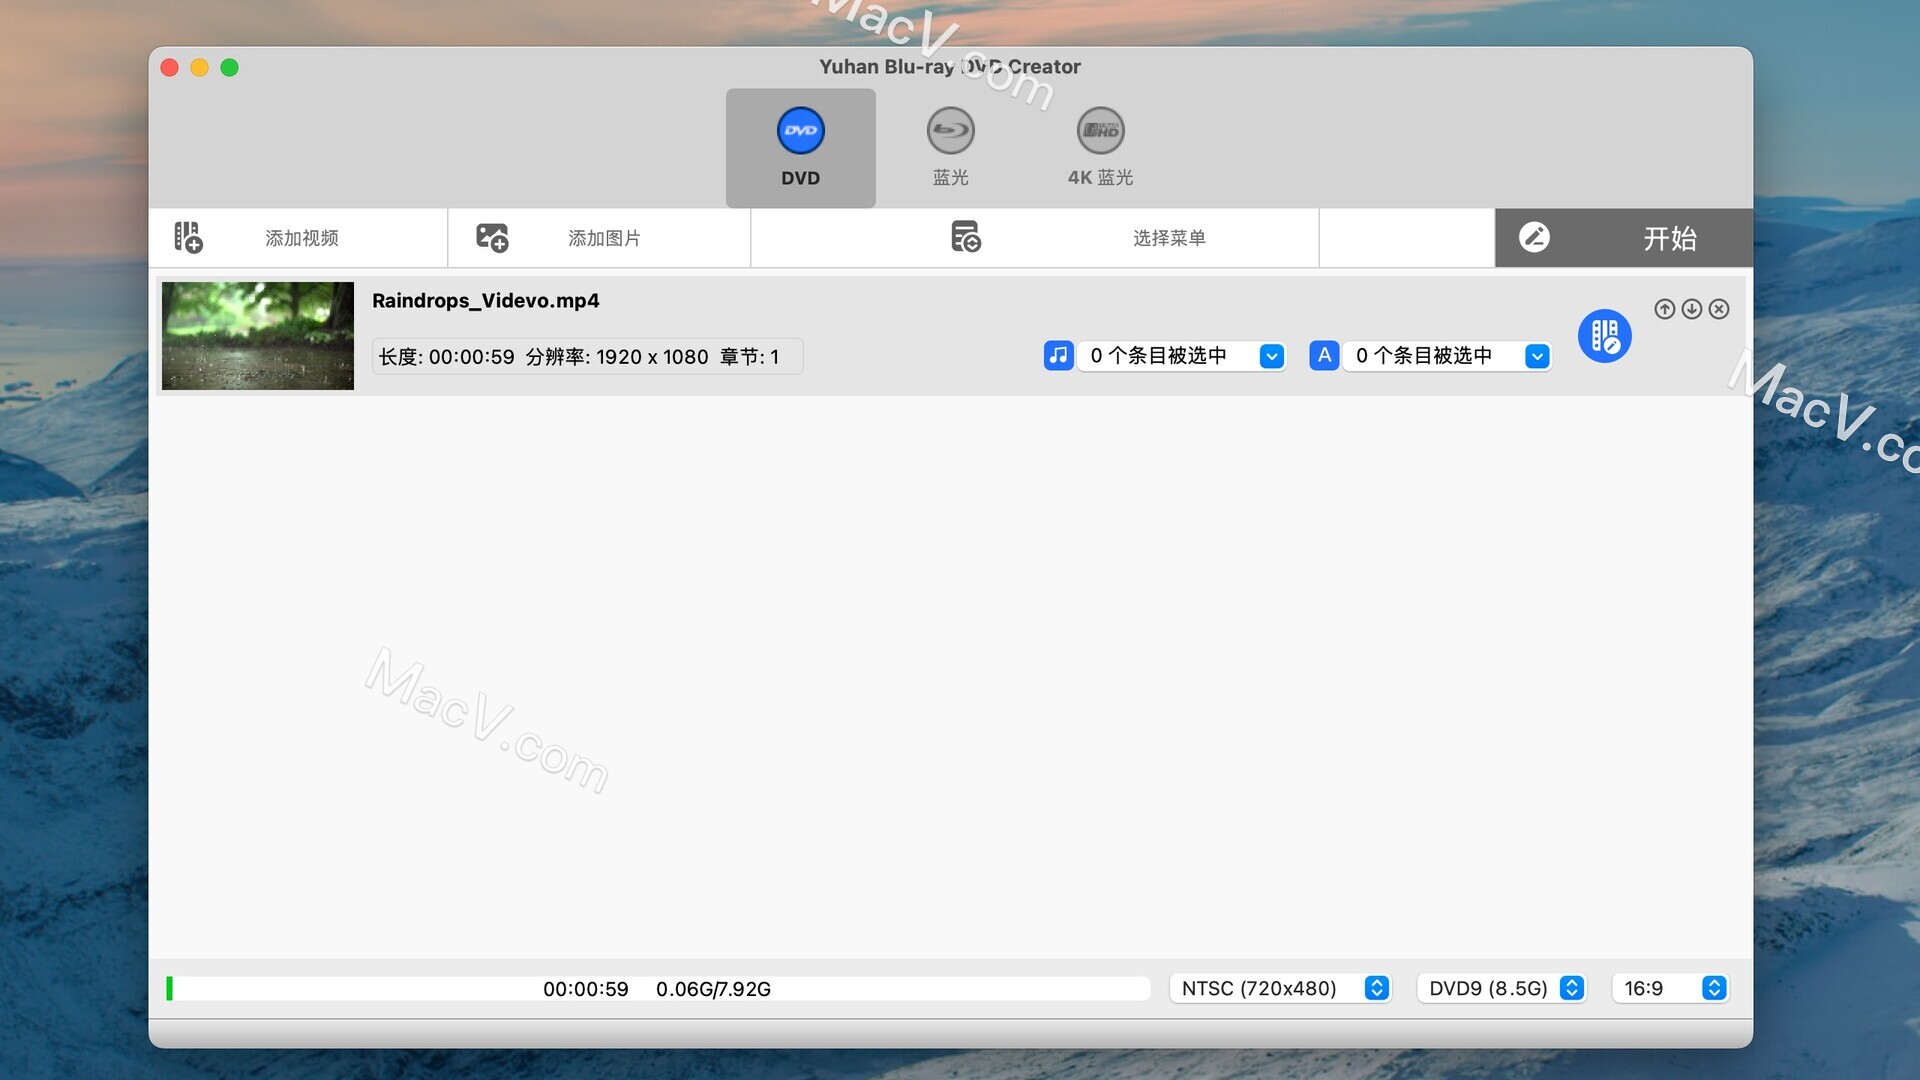Image resolution: width=1920 pixels, height=1080 pixels.
Task: Click the 0.06G/7.92G disc usage text
Action: 713,989
